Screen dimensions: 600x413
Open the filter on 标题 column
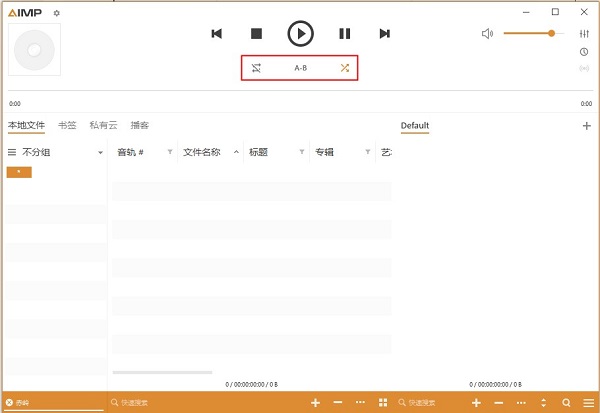pyautogui.click(x=302, y=152)
